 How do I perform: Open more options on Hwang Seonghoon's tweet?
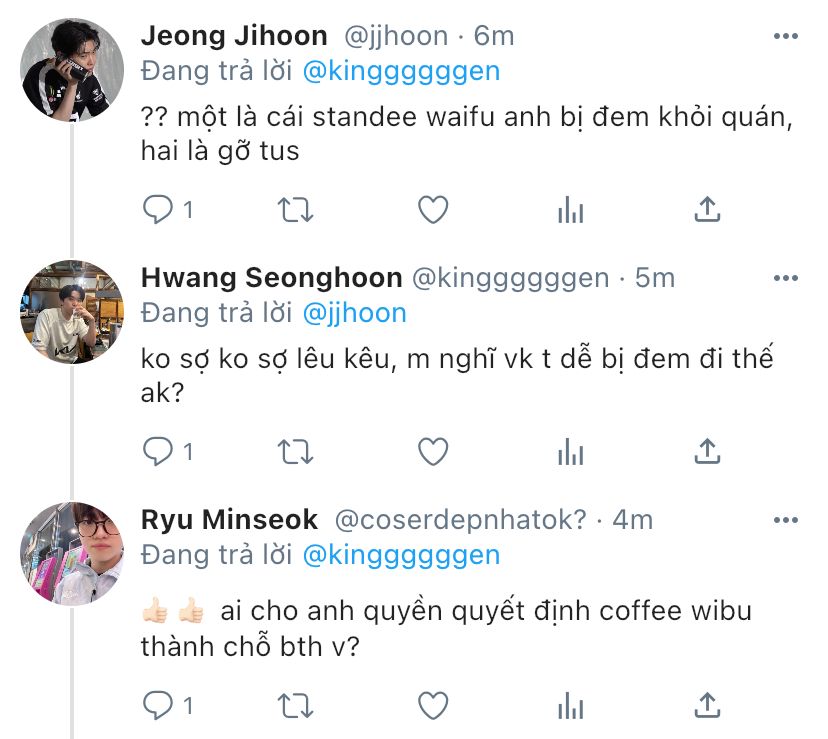coord(785,278)
